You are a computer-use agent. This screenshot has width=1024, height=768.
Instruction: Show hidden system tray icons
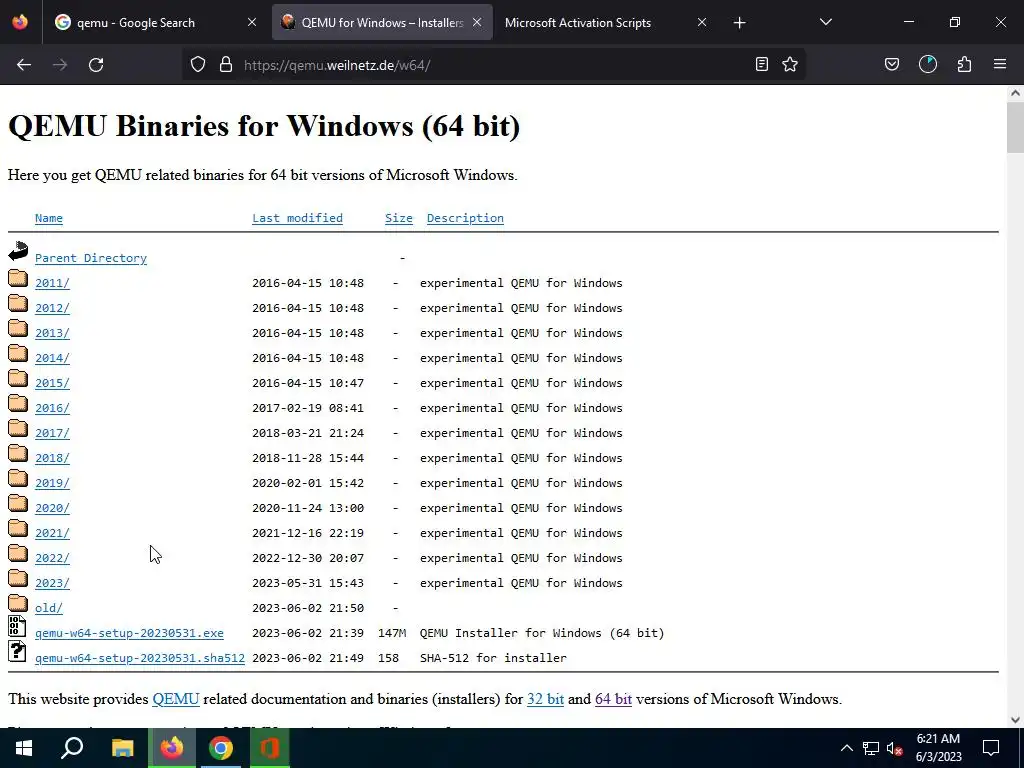coord(846,748)
